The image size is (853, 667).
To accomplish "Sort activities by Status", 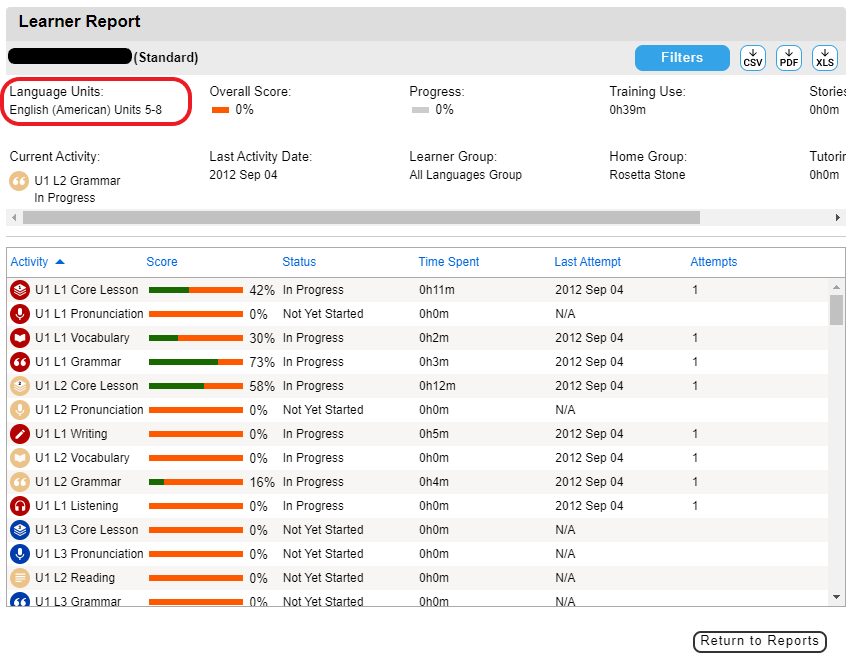I will tap(296, 261).
